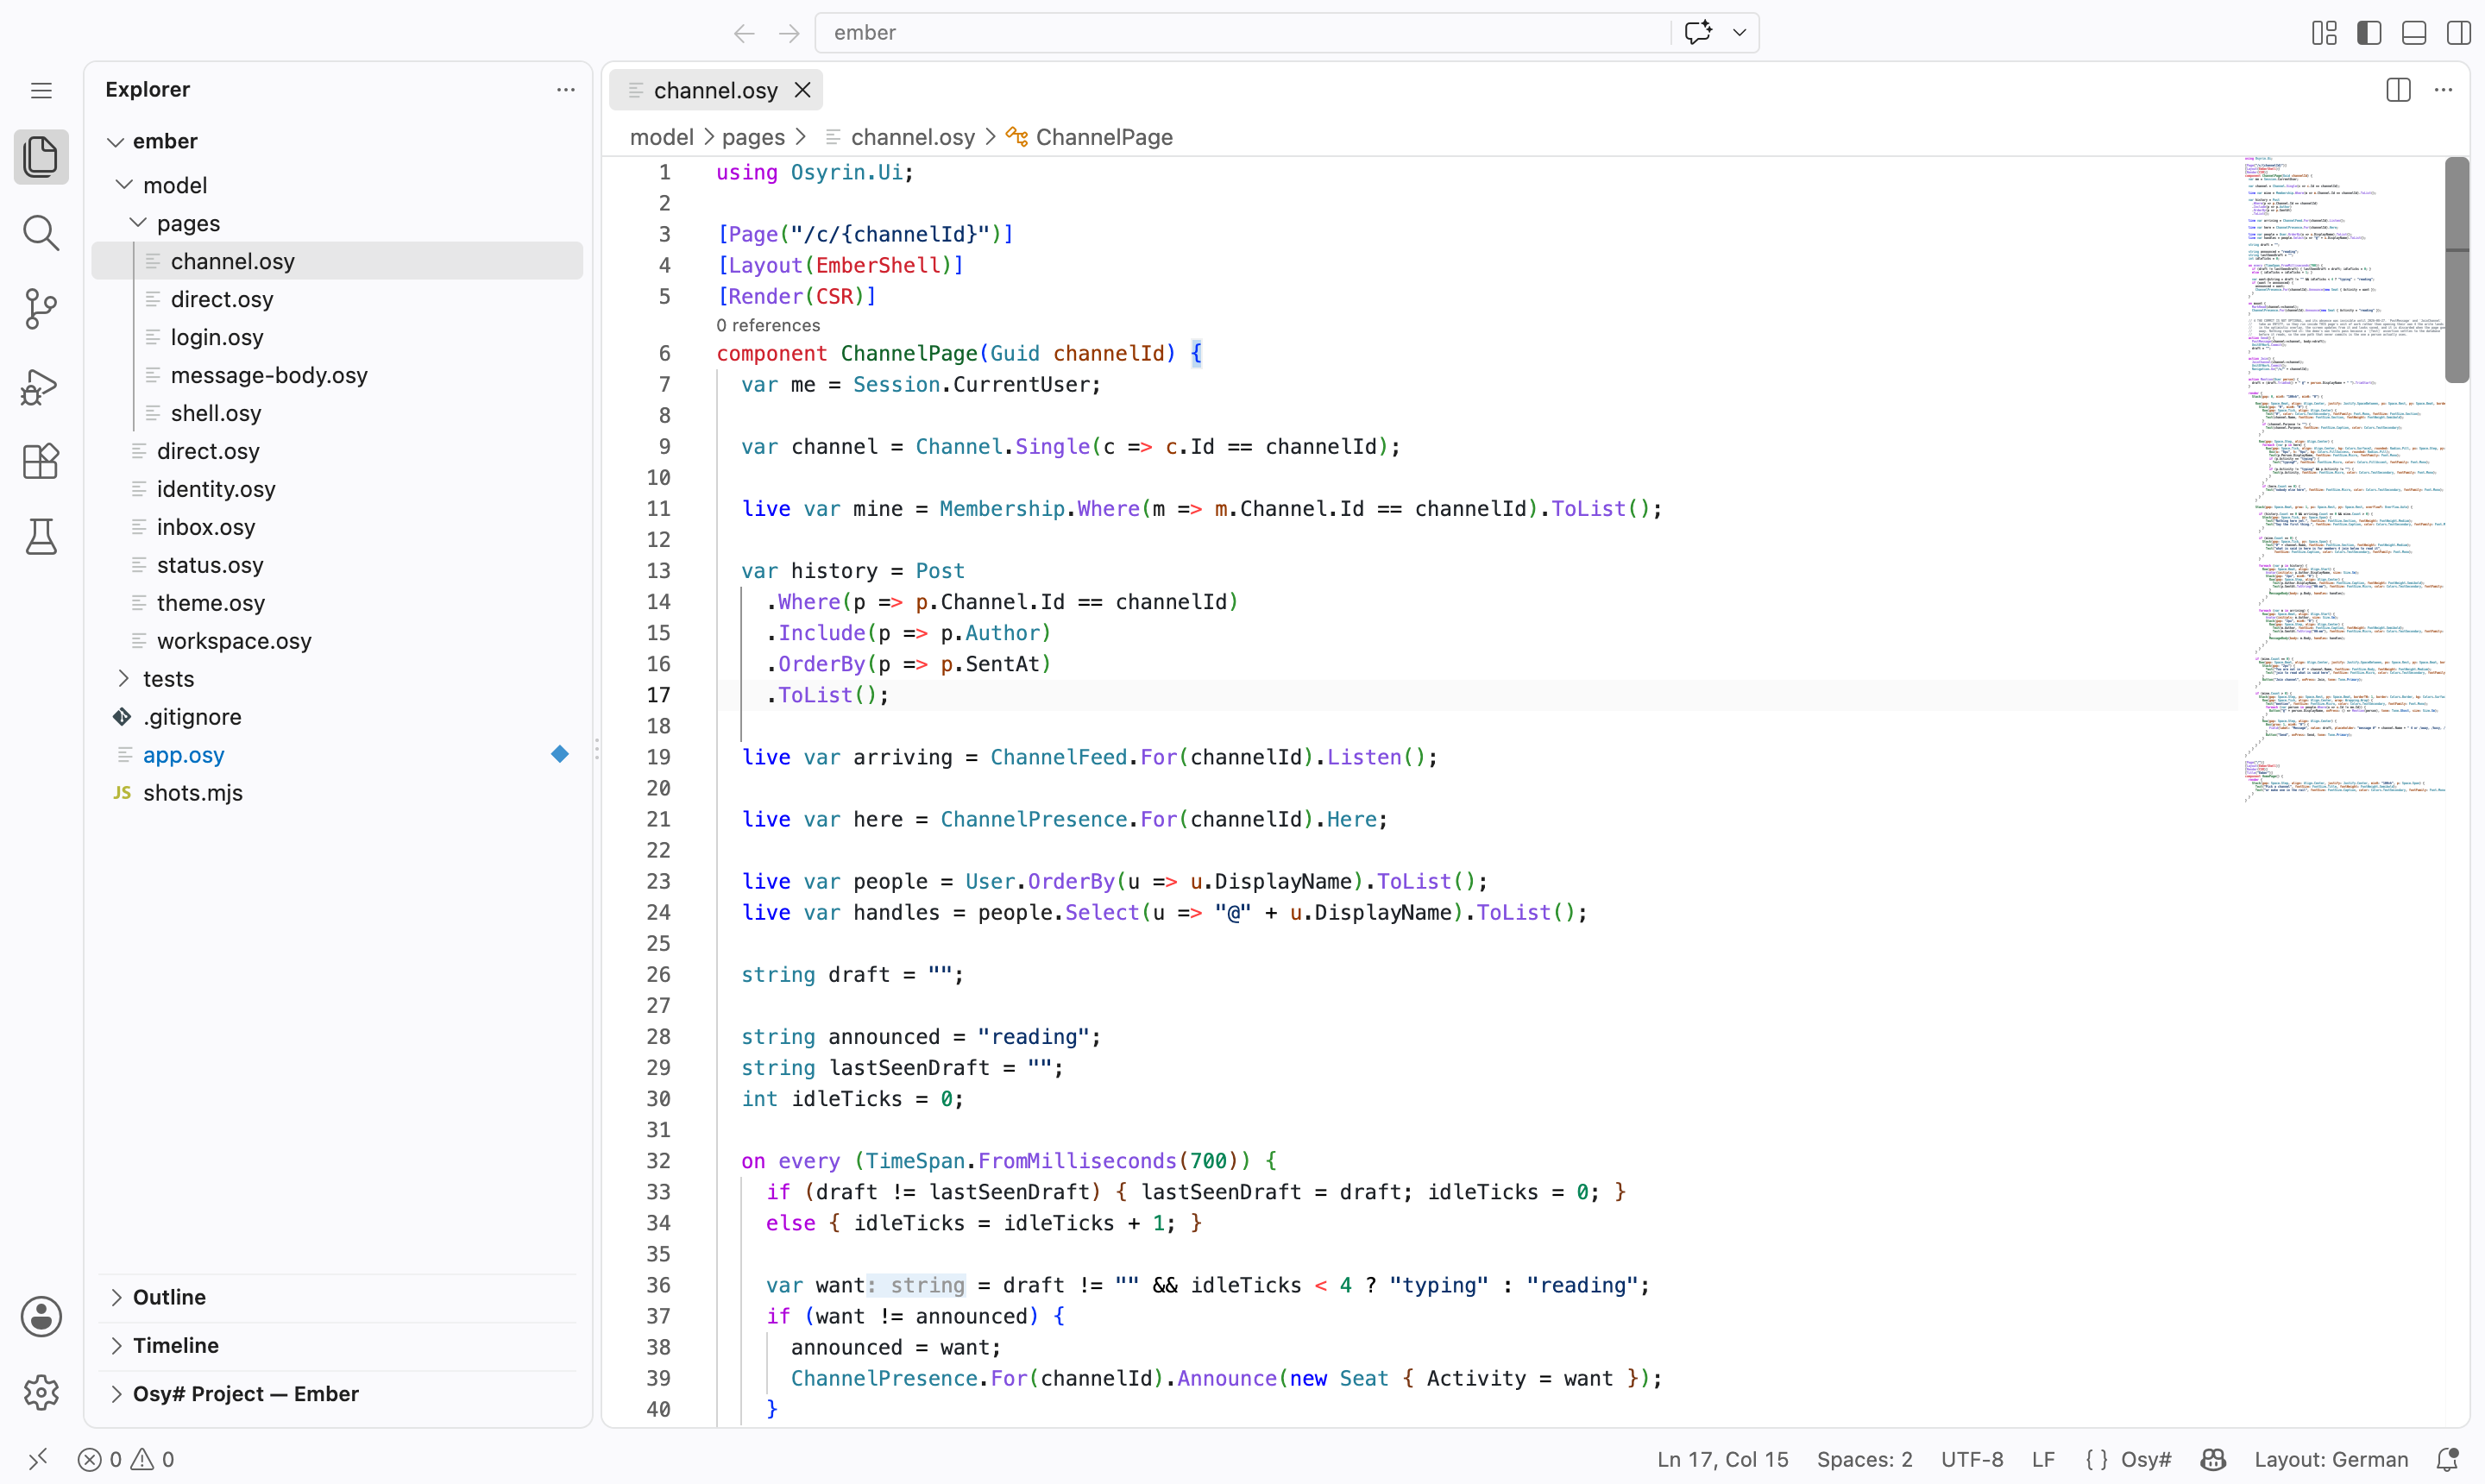Screen dimensions: 2485x1484
Task: Expand the Timeline section
Action: (x=338, y=1346)
